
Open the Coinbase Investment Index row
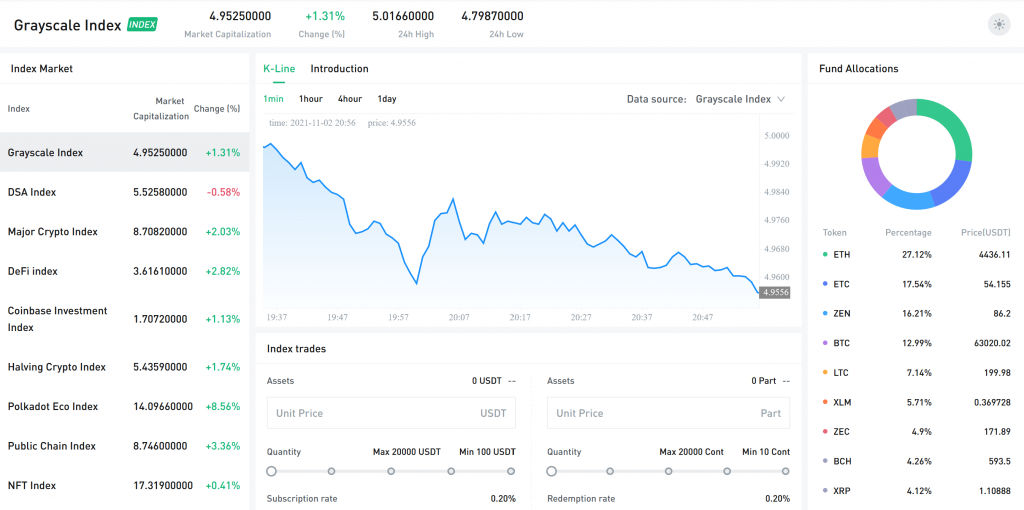coord(124,319)
